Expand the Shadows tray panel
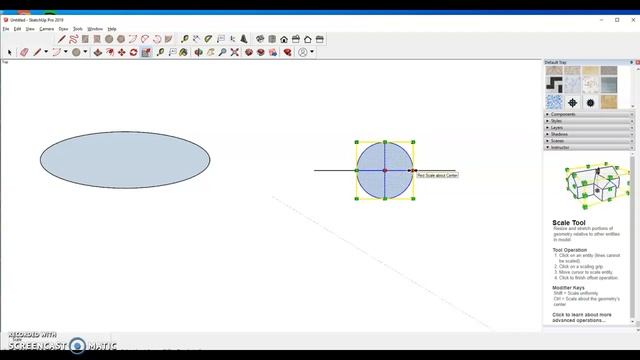This screenshot has height=360, width=640. [x=589, y=134]
